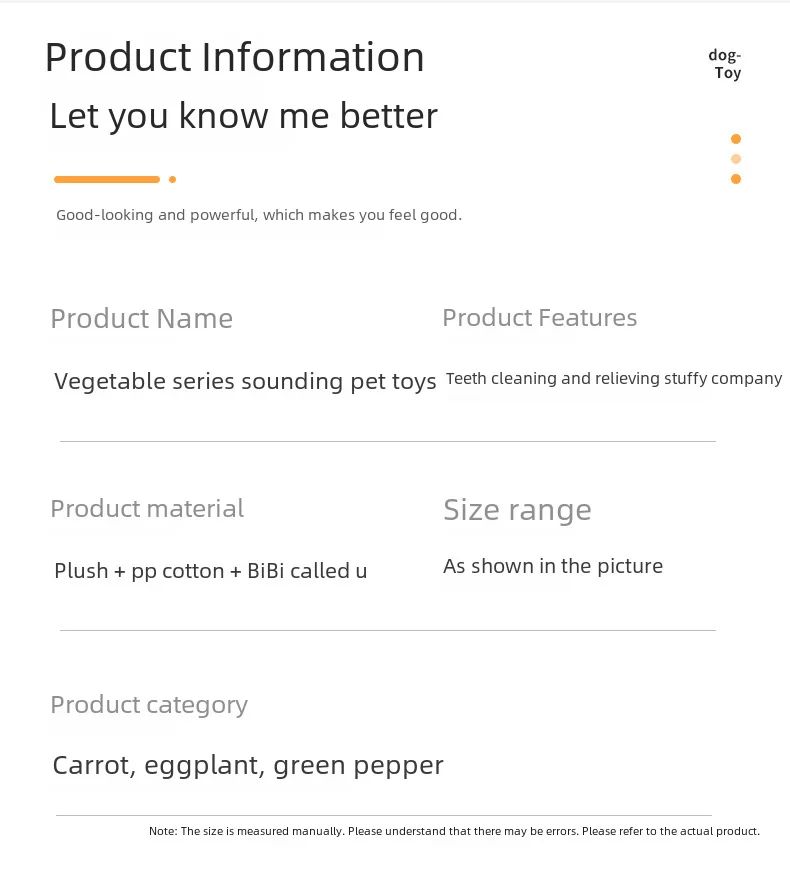This screenshot has height=870, width=790.
Task: Select the "Product Features" section label
Action: (539, 318)
